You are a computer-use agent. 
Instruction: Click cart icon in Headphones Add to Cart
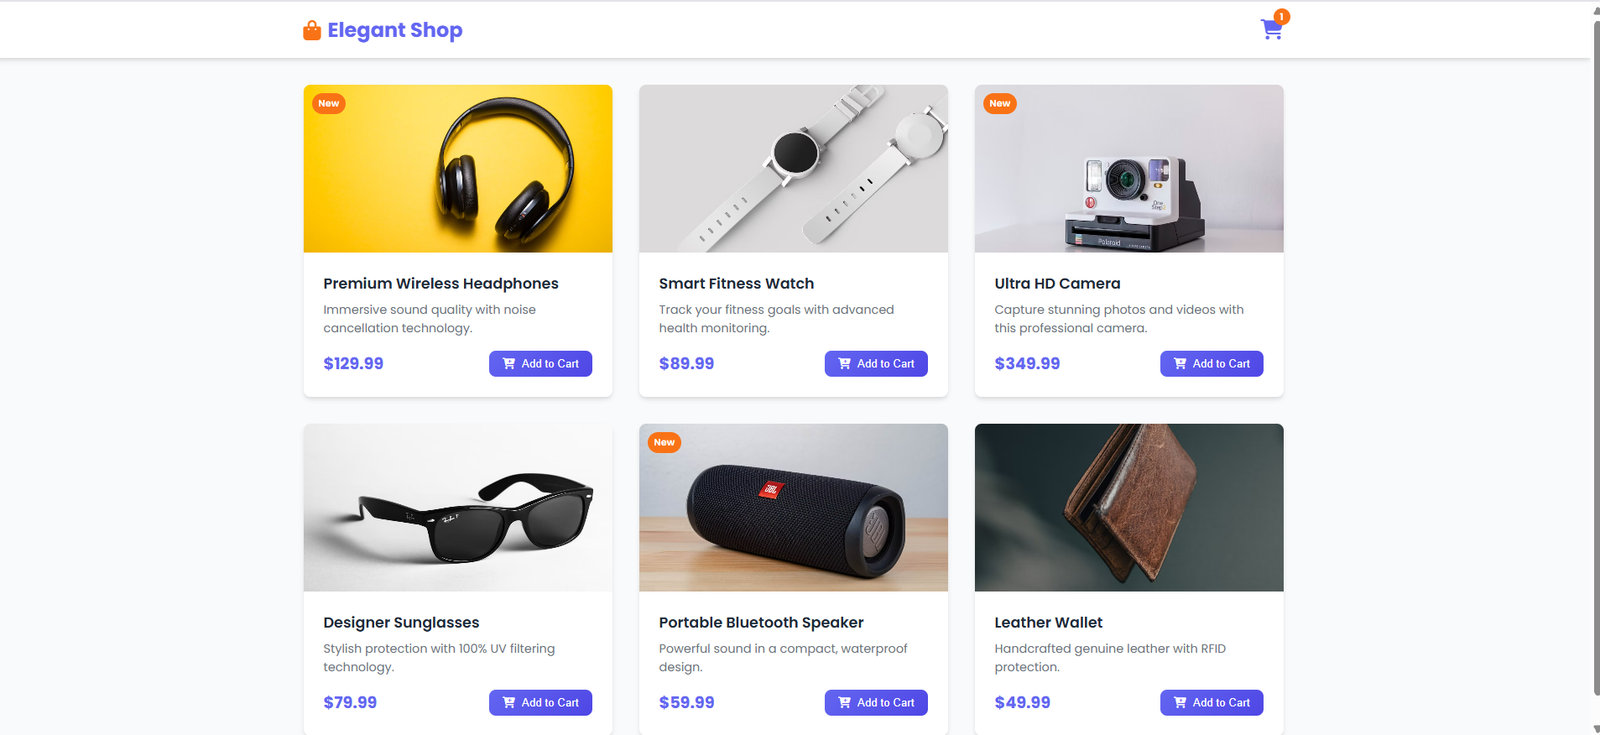point(509,364)
